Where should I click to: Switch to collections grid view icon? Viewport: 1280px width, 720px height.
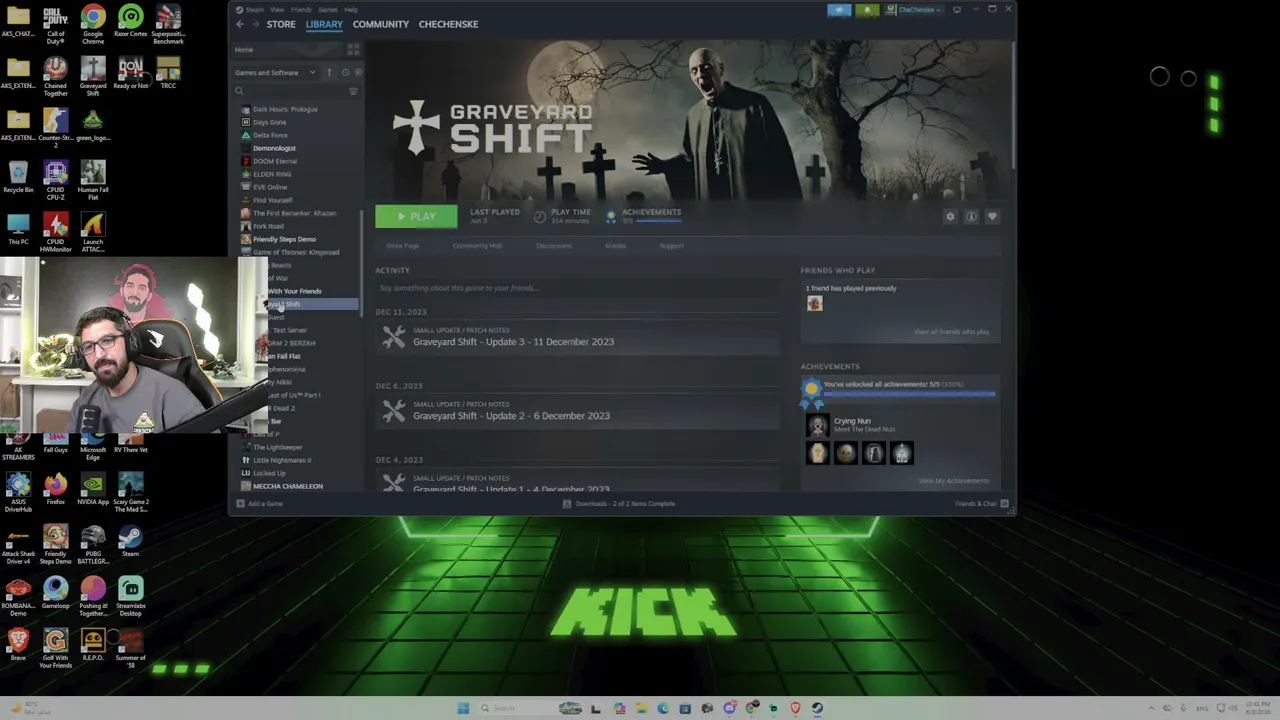pyautogui.click(x=353, y=50)
